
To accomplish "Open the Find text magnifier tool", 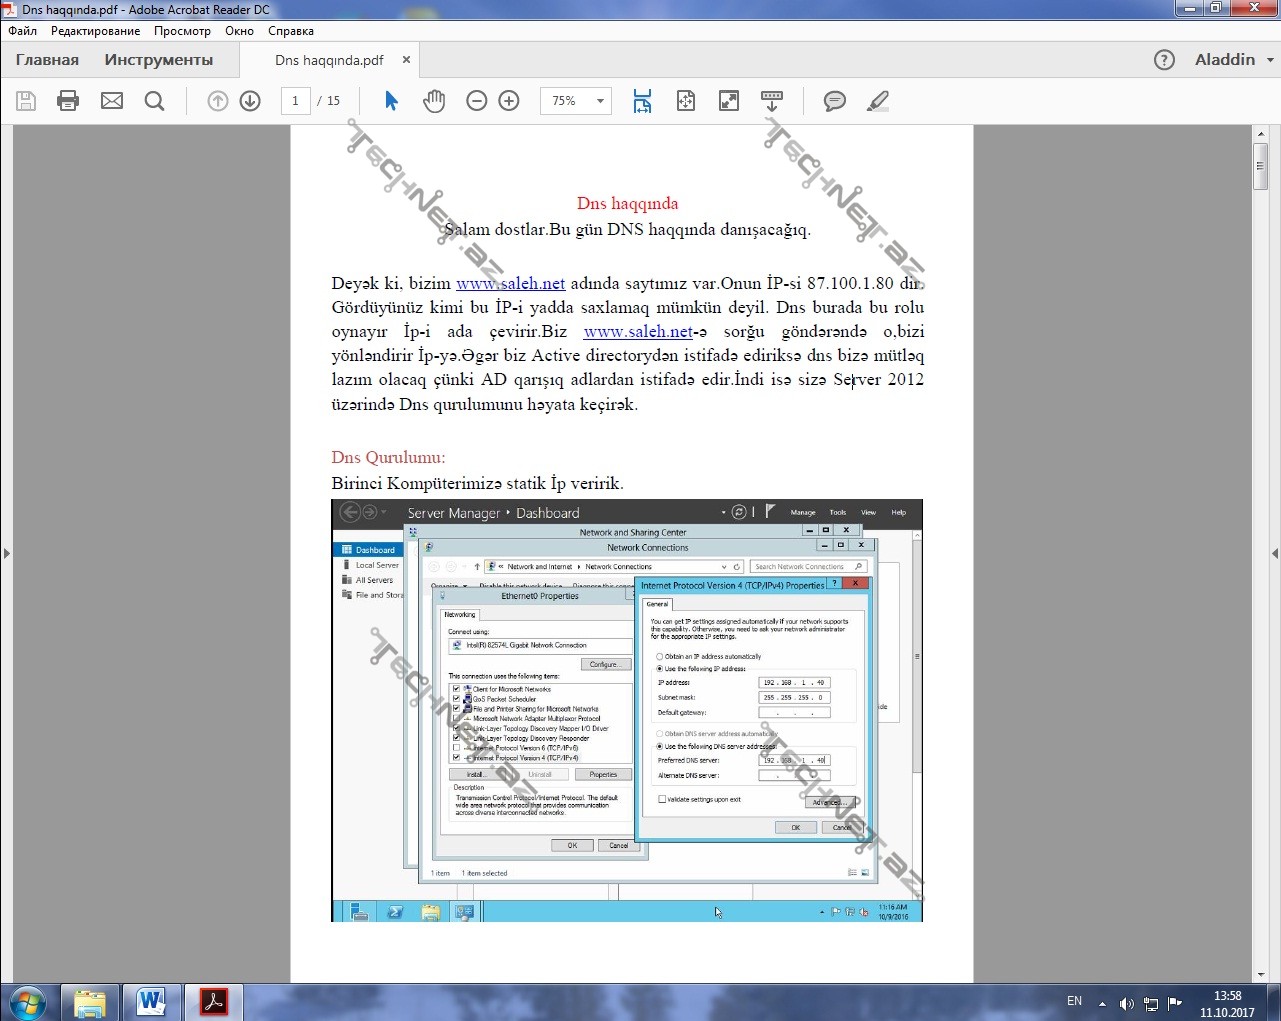I will 154,101.
